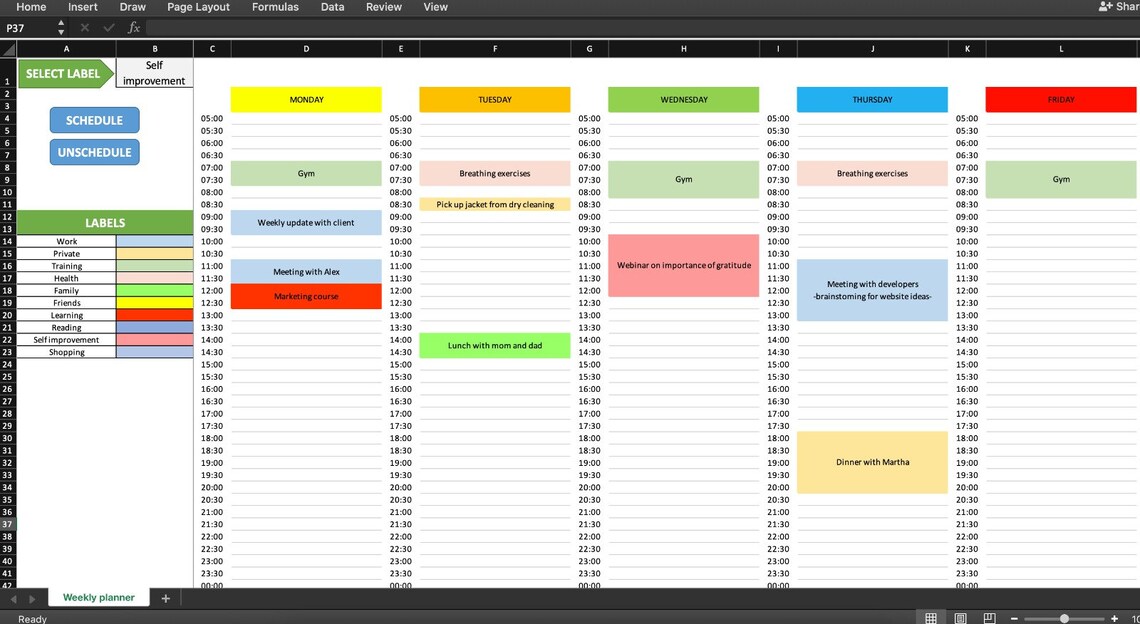The width and height of the screenshot is (1140, 624).
Task: Click the Enter checkmark in the formula bar
Action: click(109, 27)
